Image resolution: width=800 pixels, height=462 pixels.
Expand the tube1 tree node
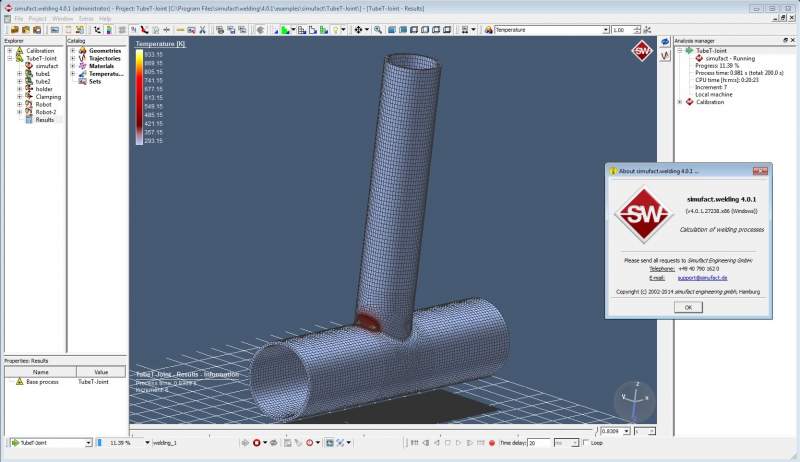click(x=19, y=74)
